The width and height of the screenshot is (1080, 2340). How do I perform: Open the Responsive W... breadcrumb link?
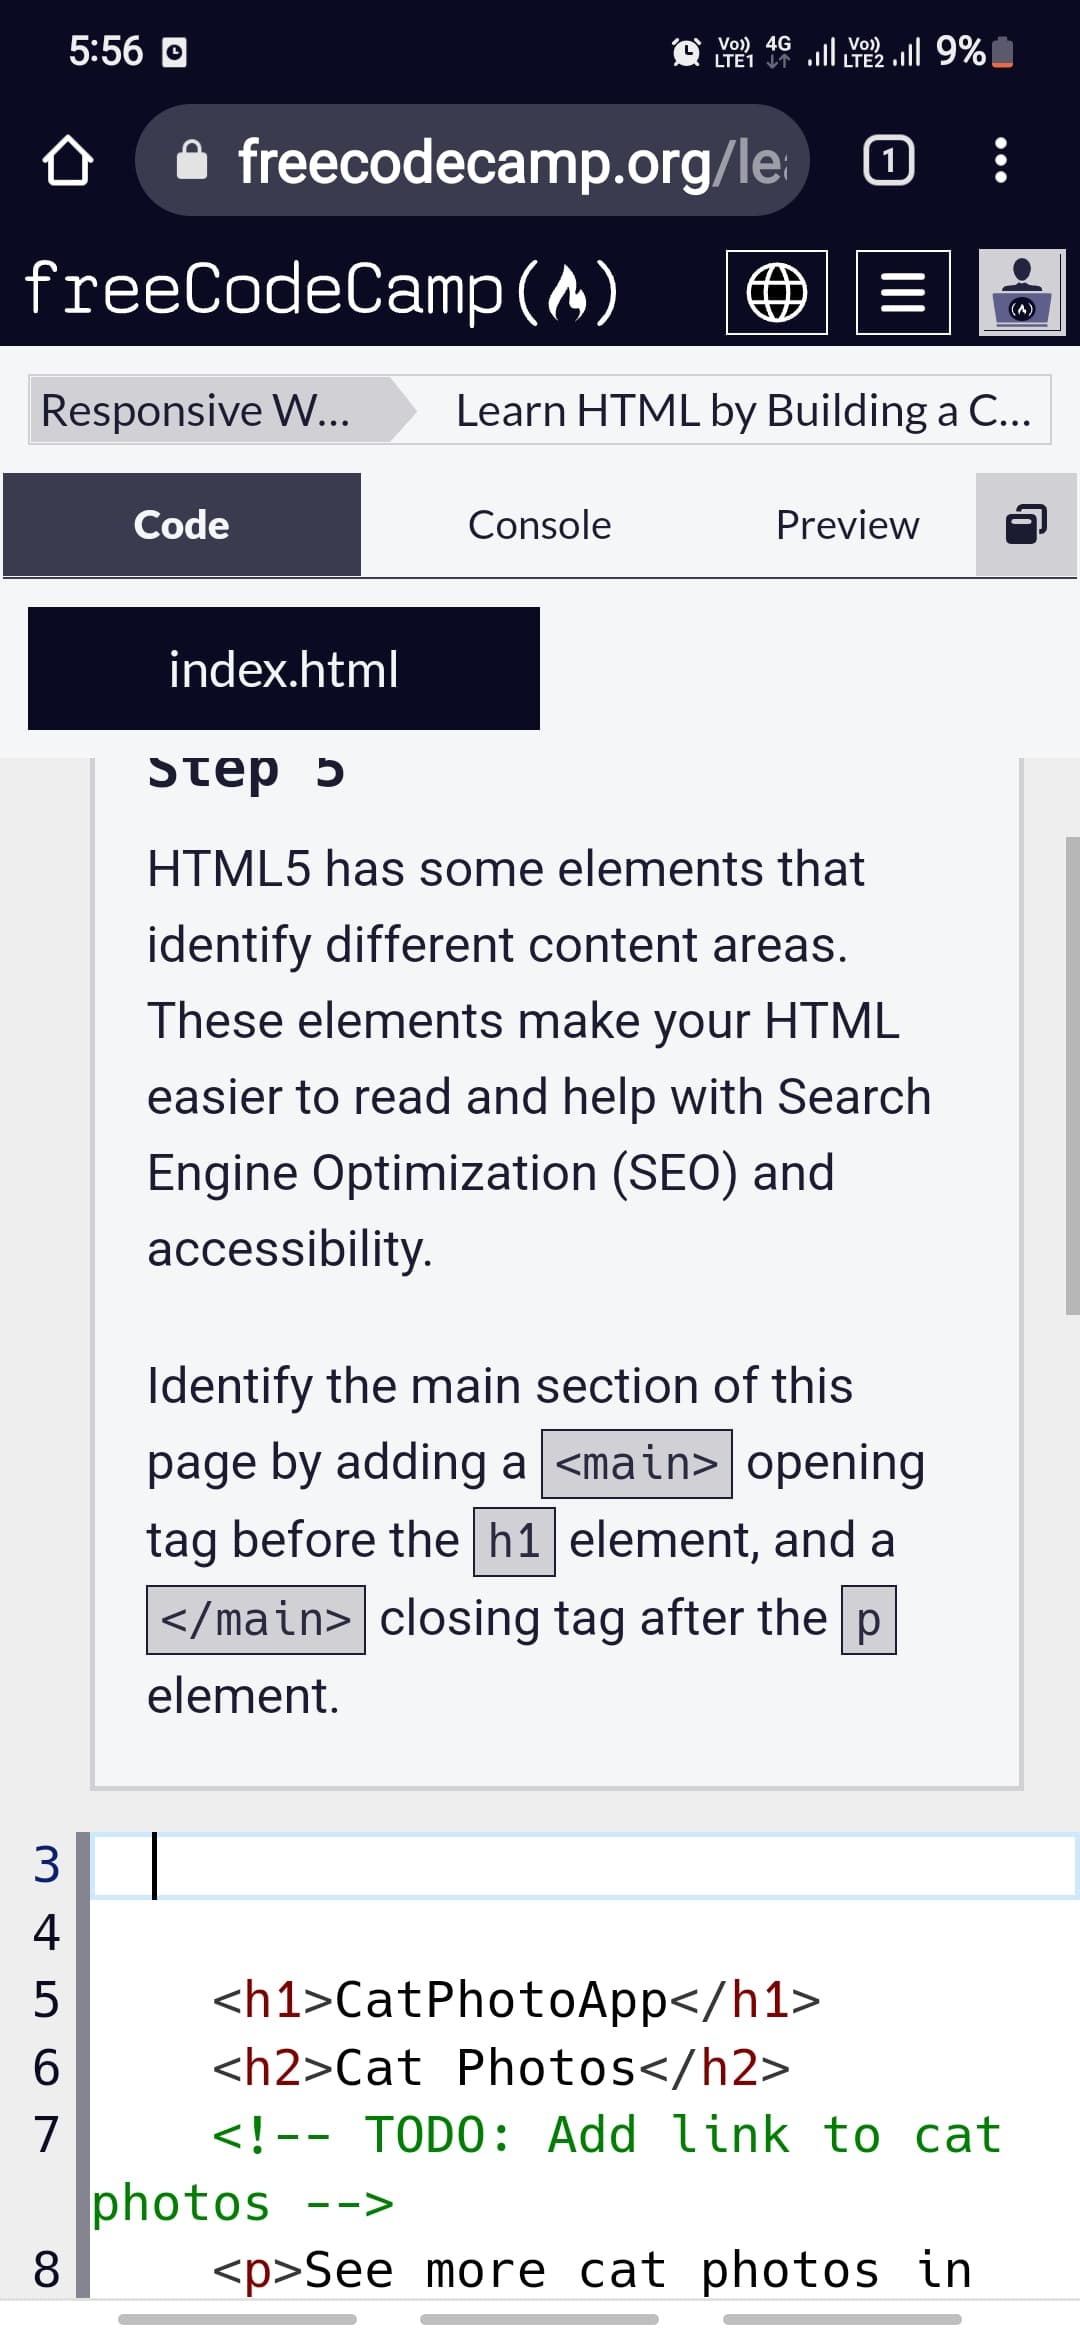[x=195, y=410]
